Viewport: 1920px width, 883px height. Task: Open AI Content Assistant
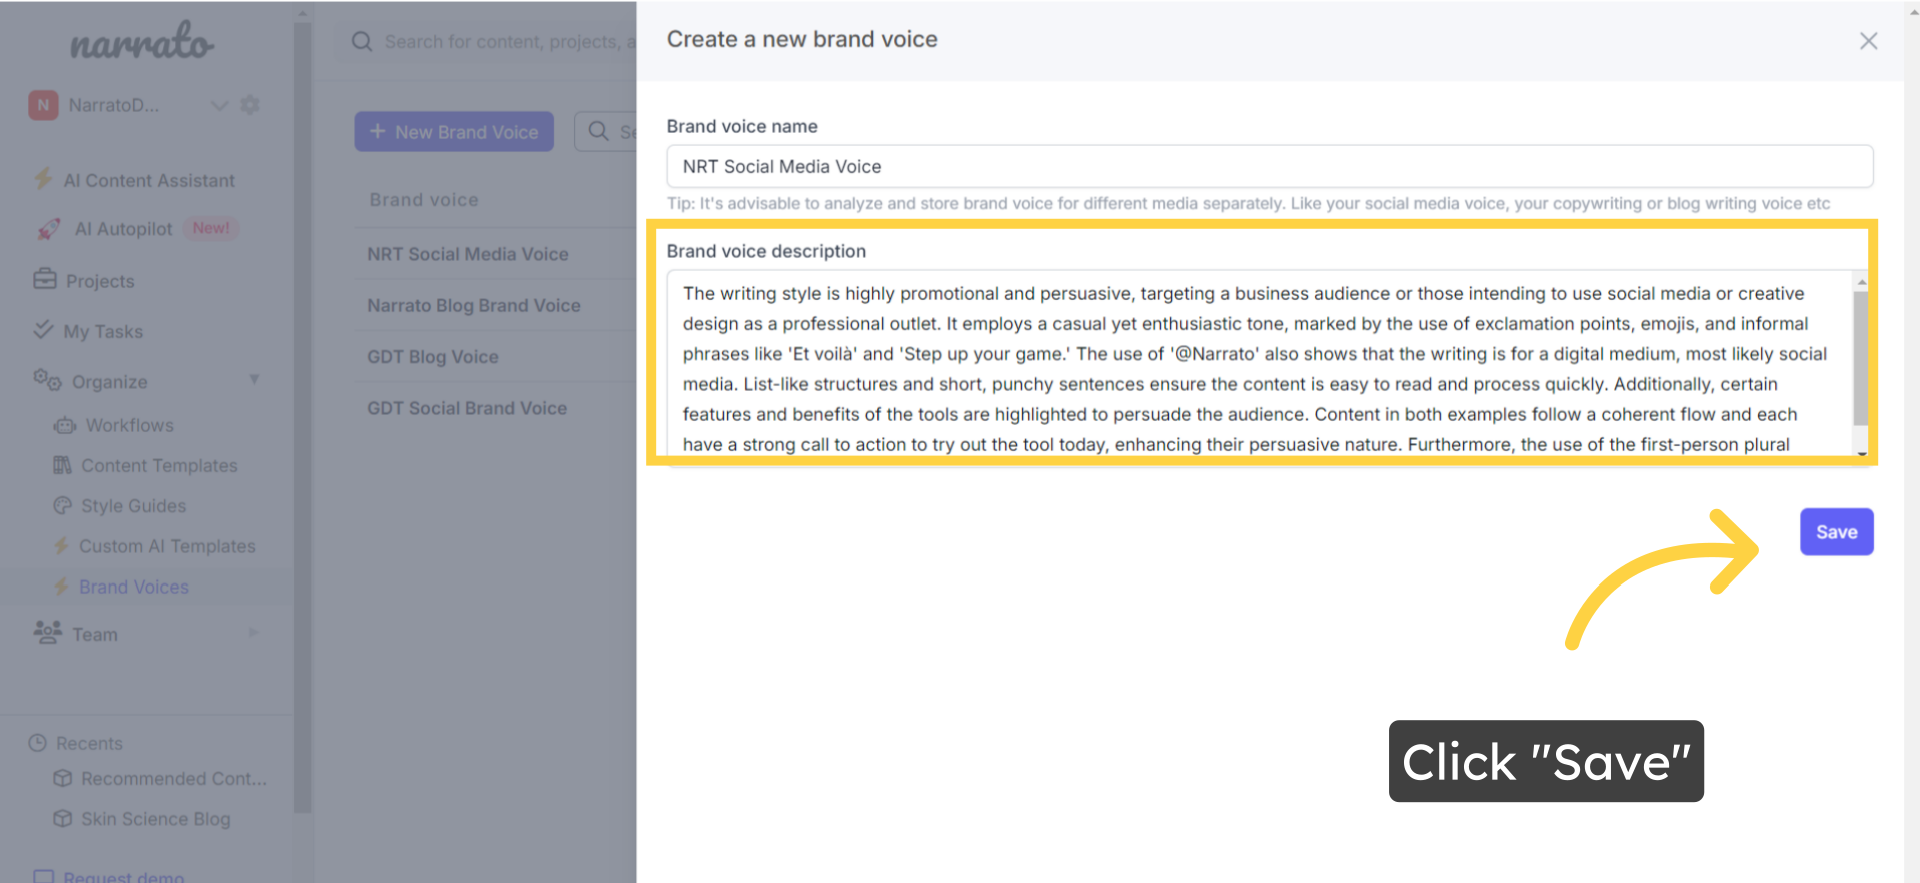point(149,180)
